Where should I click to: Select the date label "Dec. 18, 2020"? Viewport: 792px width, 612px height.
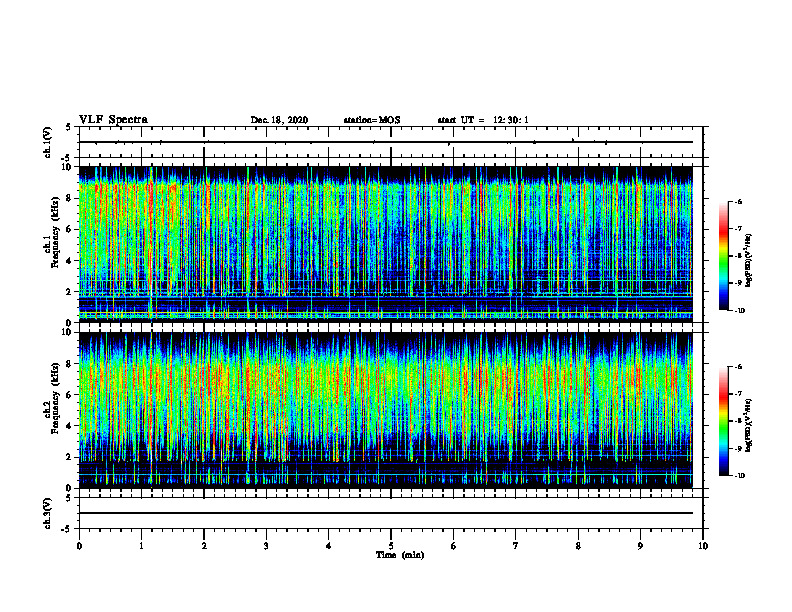point(279,120)
